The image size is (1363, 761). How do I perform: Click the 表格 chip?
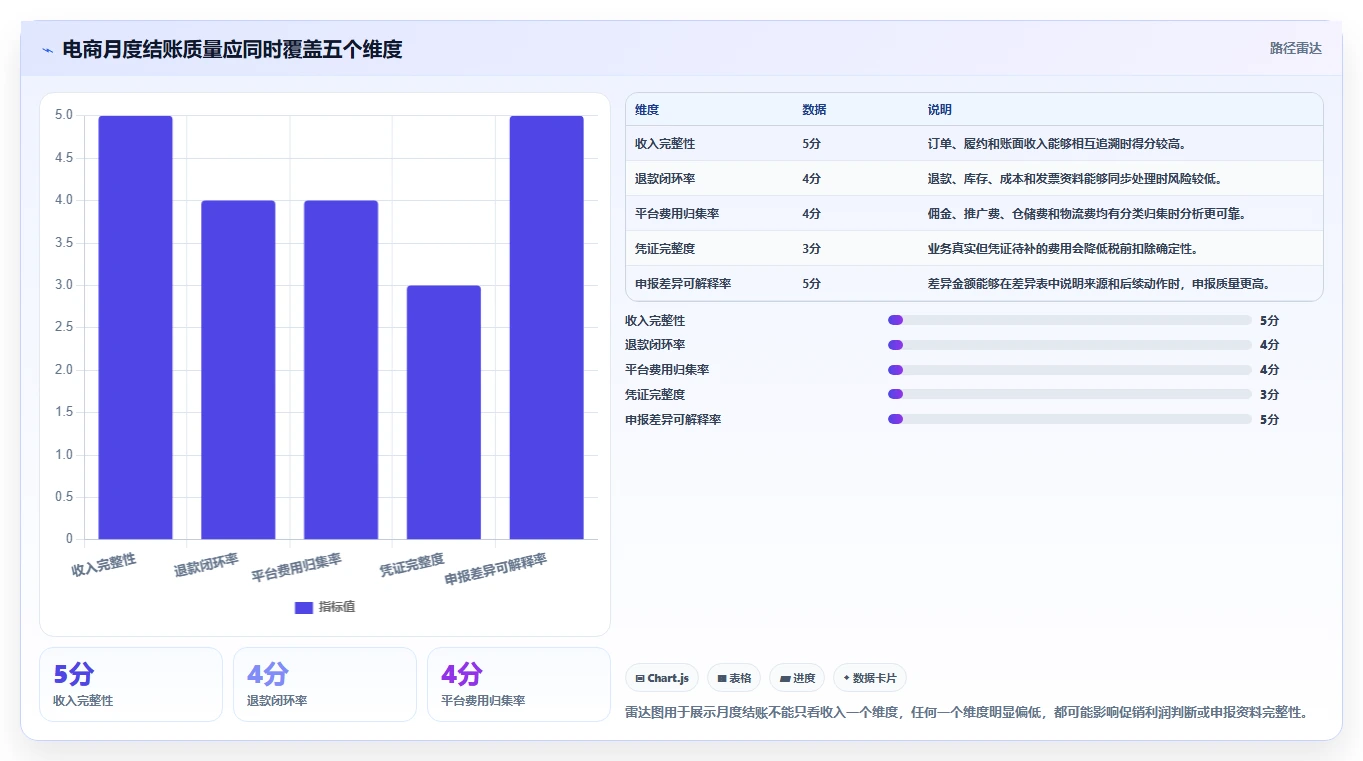[734, 678]
